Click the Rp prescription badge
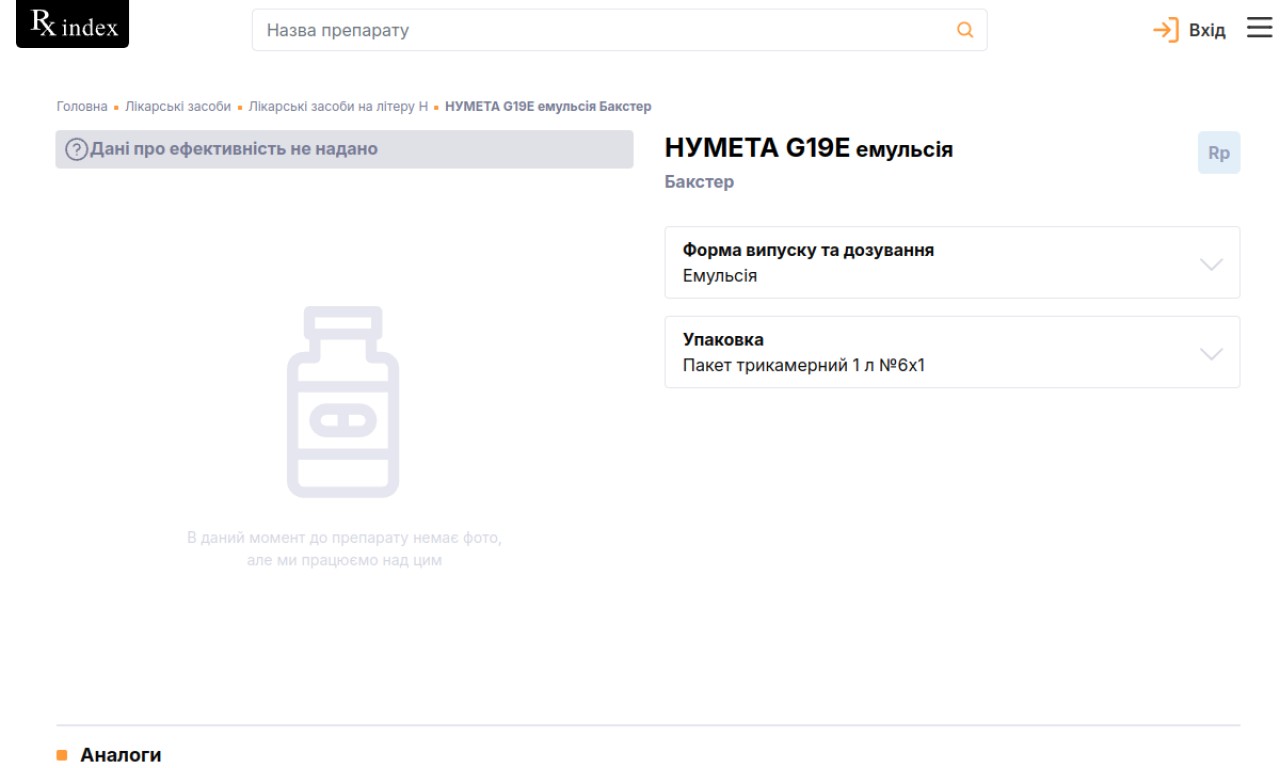The width and height of the screenshot is (1280, 768). [x=1218, y=153]
